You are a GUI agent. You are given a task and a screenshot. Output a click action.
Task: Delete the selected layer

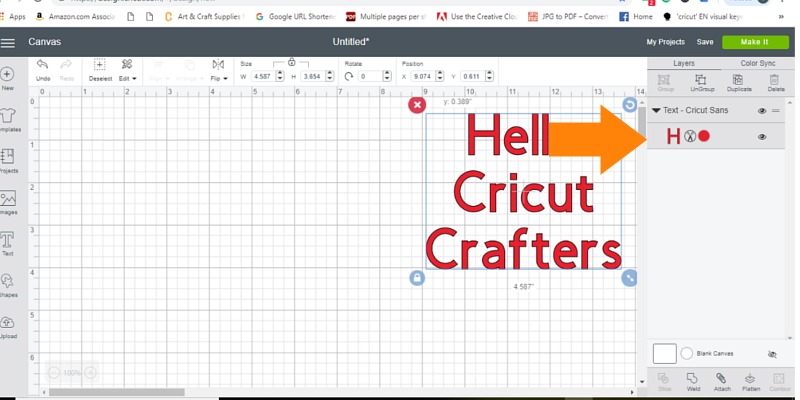[x=774, y=83]
